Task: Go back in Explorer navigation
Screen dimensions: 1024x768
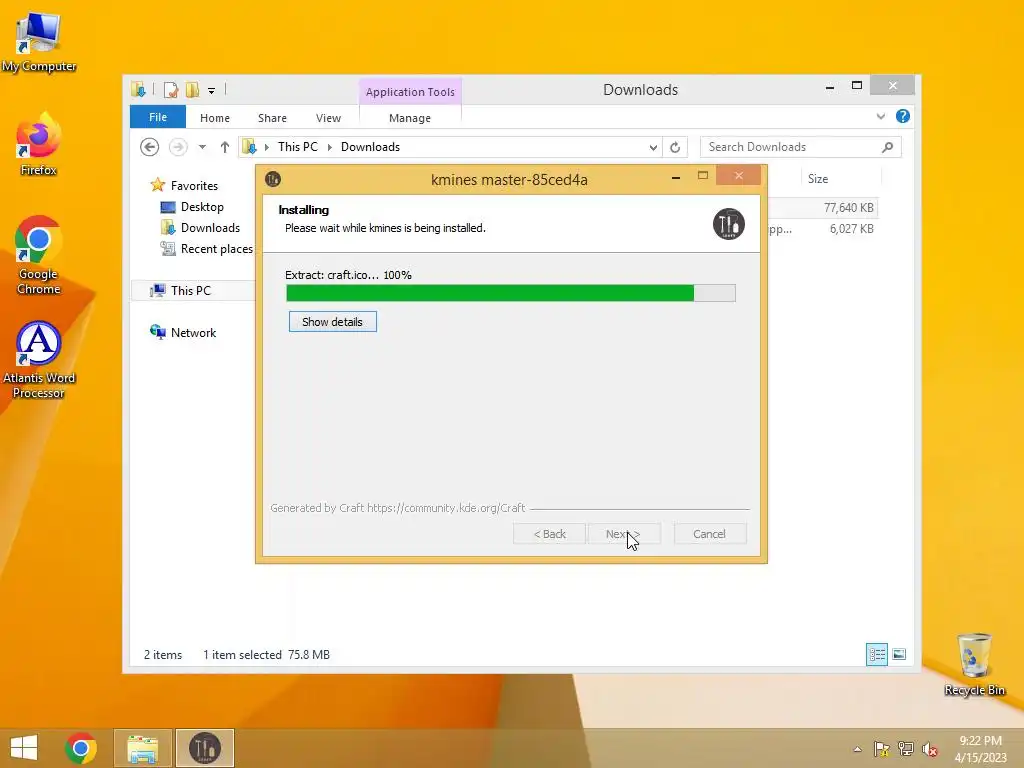Action: (x=150, y=147)
